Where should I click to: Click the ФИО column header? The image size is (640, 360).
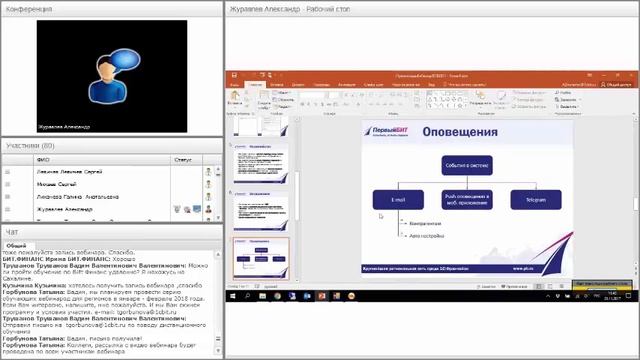pos(102,160)
